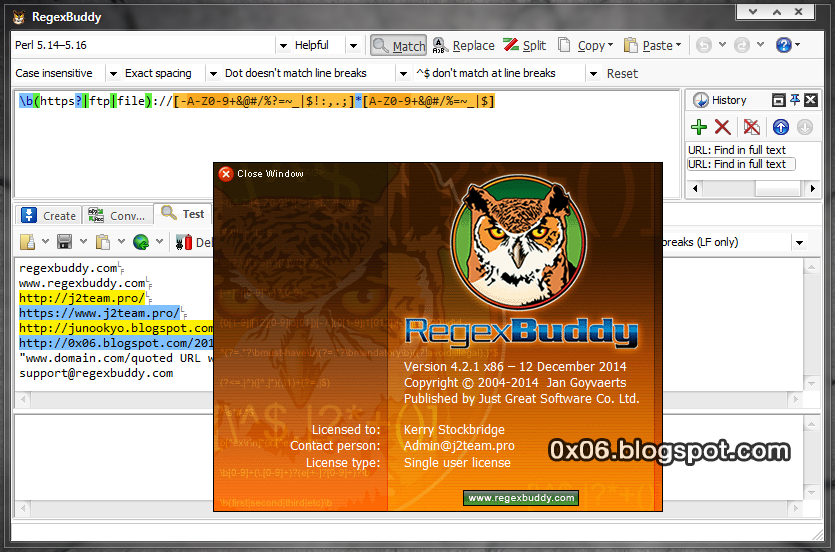
Task: Open the dropdown next to save icon
Action: 84,242
